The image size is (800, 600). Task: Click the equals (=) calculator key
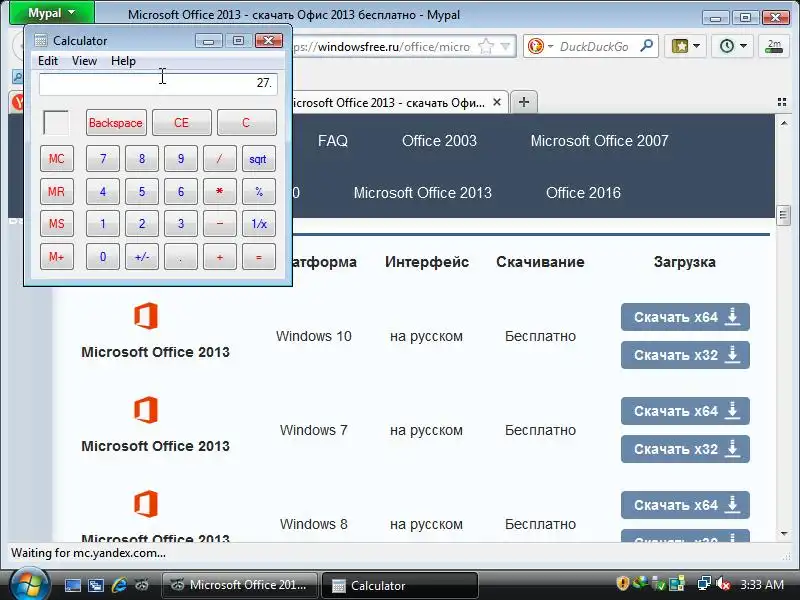point(259,256)
